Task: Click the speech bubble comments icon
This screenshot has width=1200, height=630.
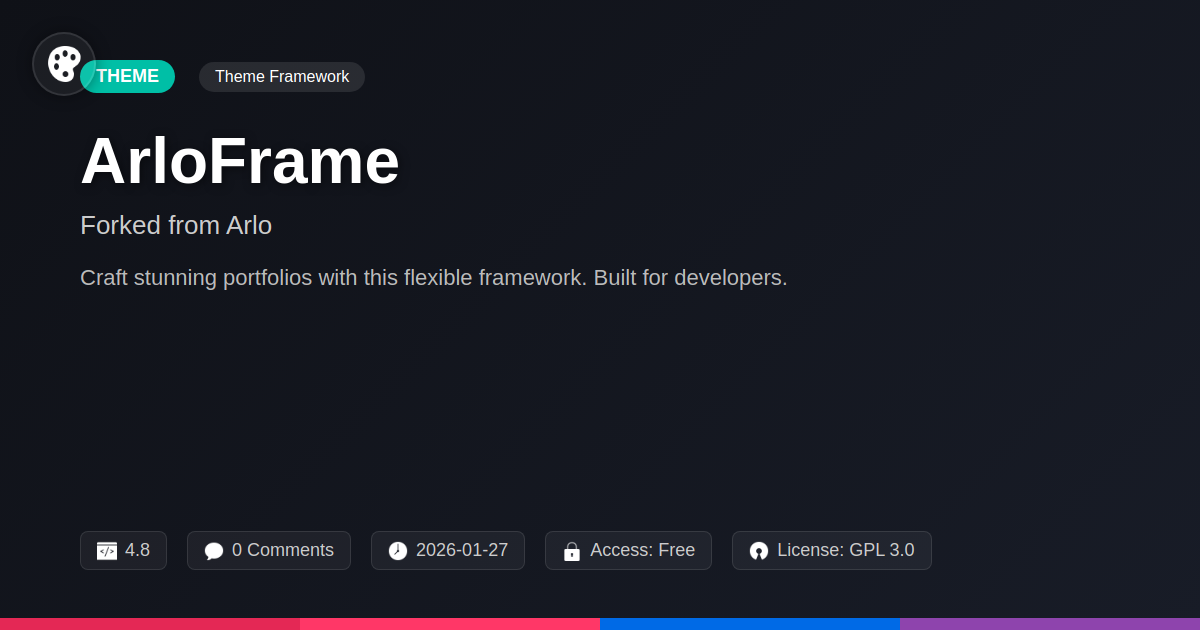Action: click(x=214, y=551)
